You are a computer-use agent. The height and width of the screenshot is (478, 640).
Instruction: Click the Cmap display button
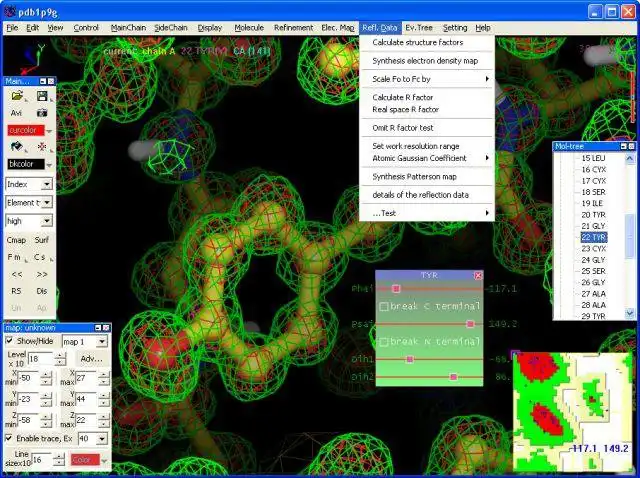17,240
